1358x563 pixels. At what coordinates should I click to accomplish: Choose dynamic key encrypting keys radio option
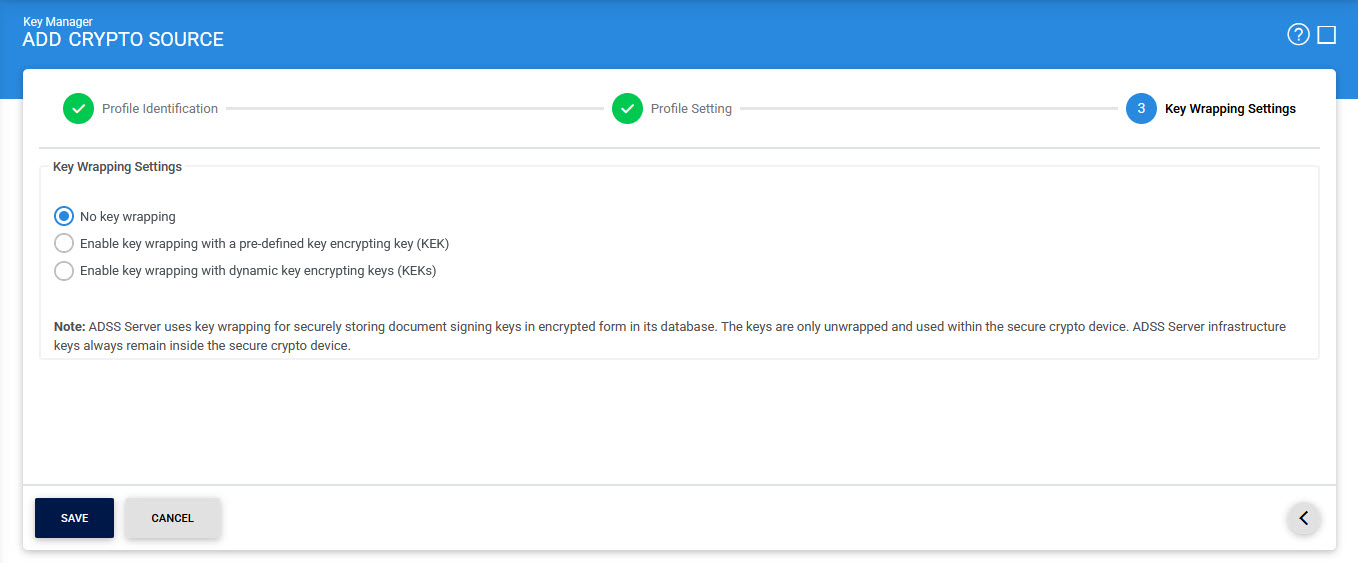tap(64, 270)
